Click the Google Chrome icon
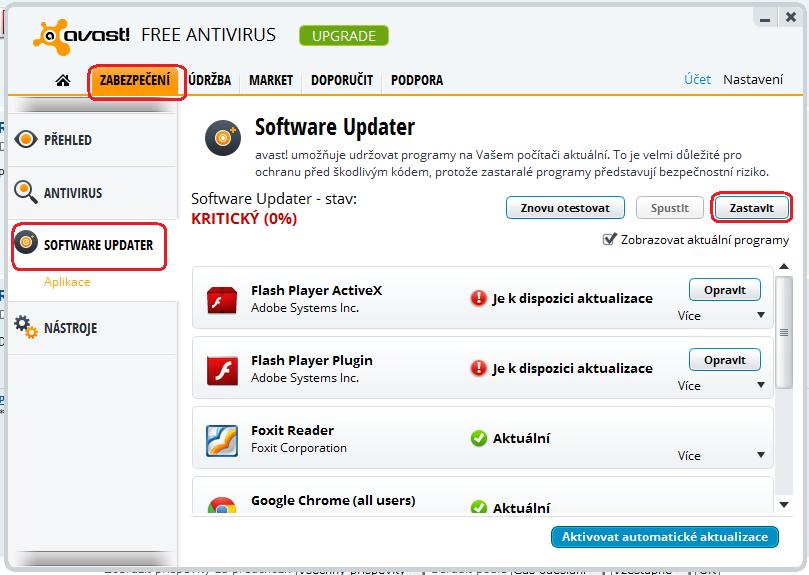This screenshot has width=809, height=575. (222, 506)
